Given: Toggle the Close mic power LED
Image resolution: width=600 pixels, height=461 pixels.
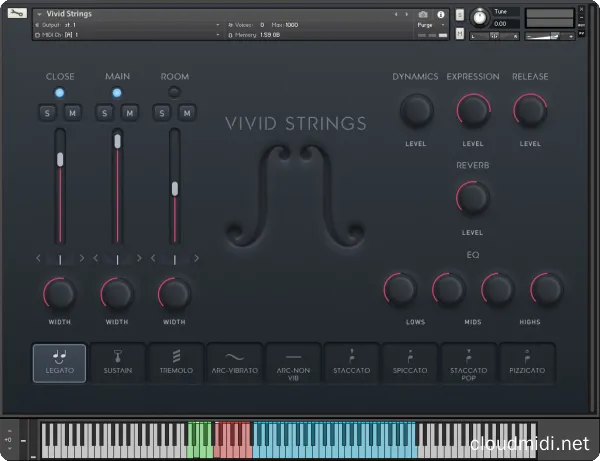Looking at the screenshot, I should (59, 93).
